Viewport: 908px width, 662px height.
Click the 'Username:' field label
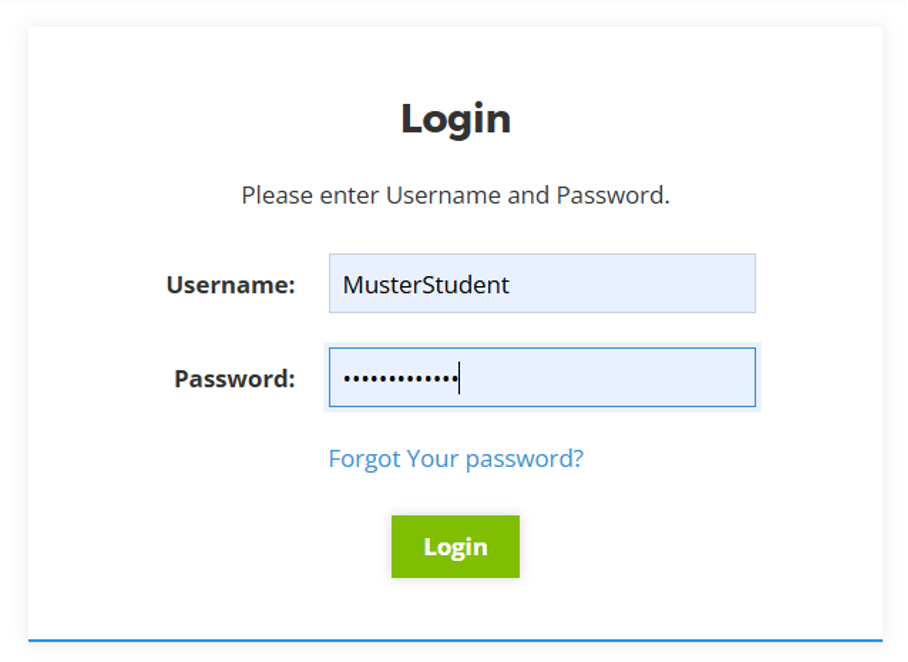231,285
